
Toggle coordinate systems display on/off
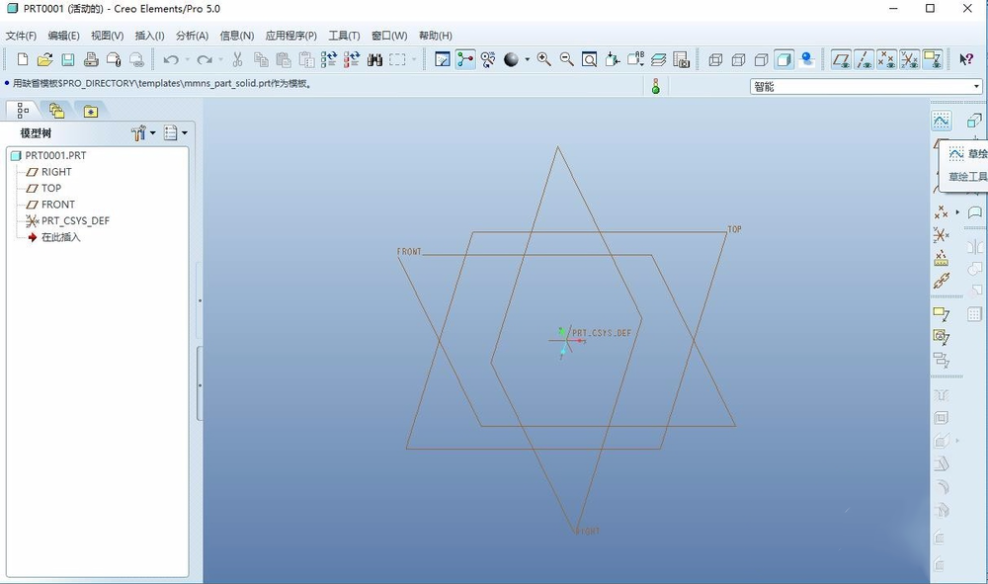909,60
